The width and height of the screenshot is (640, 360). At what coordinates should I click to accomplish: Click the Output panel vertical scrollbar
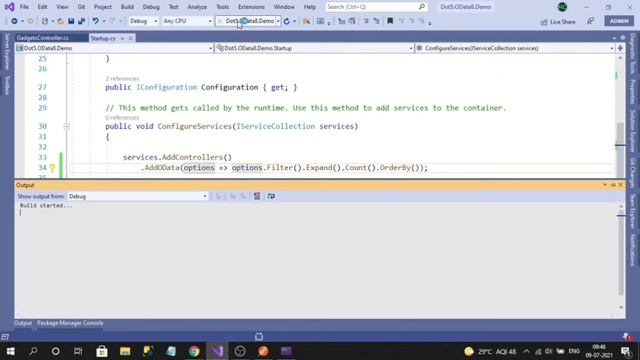[621, 257]
